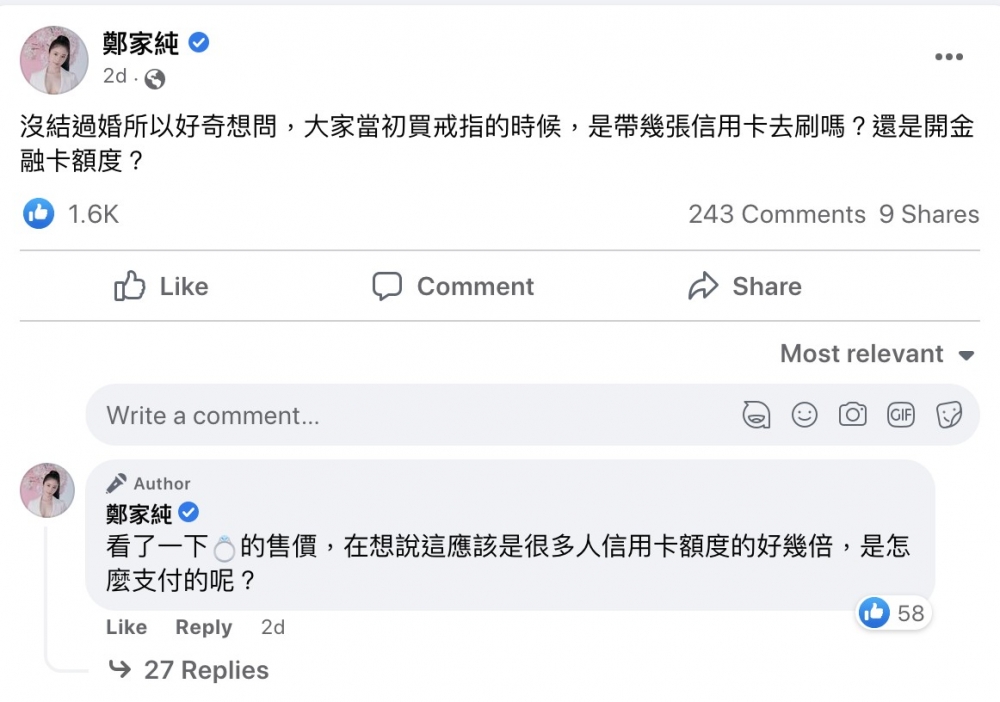Image resolution: width=1000 pixels, height=702 pixels.
Task: Click the avatar comment icon beside the emoji icon
Action: click(757, 414)
